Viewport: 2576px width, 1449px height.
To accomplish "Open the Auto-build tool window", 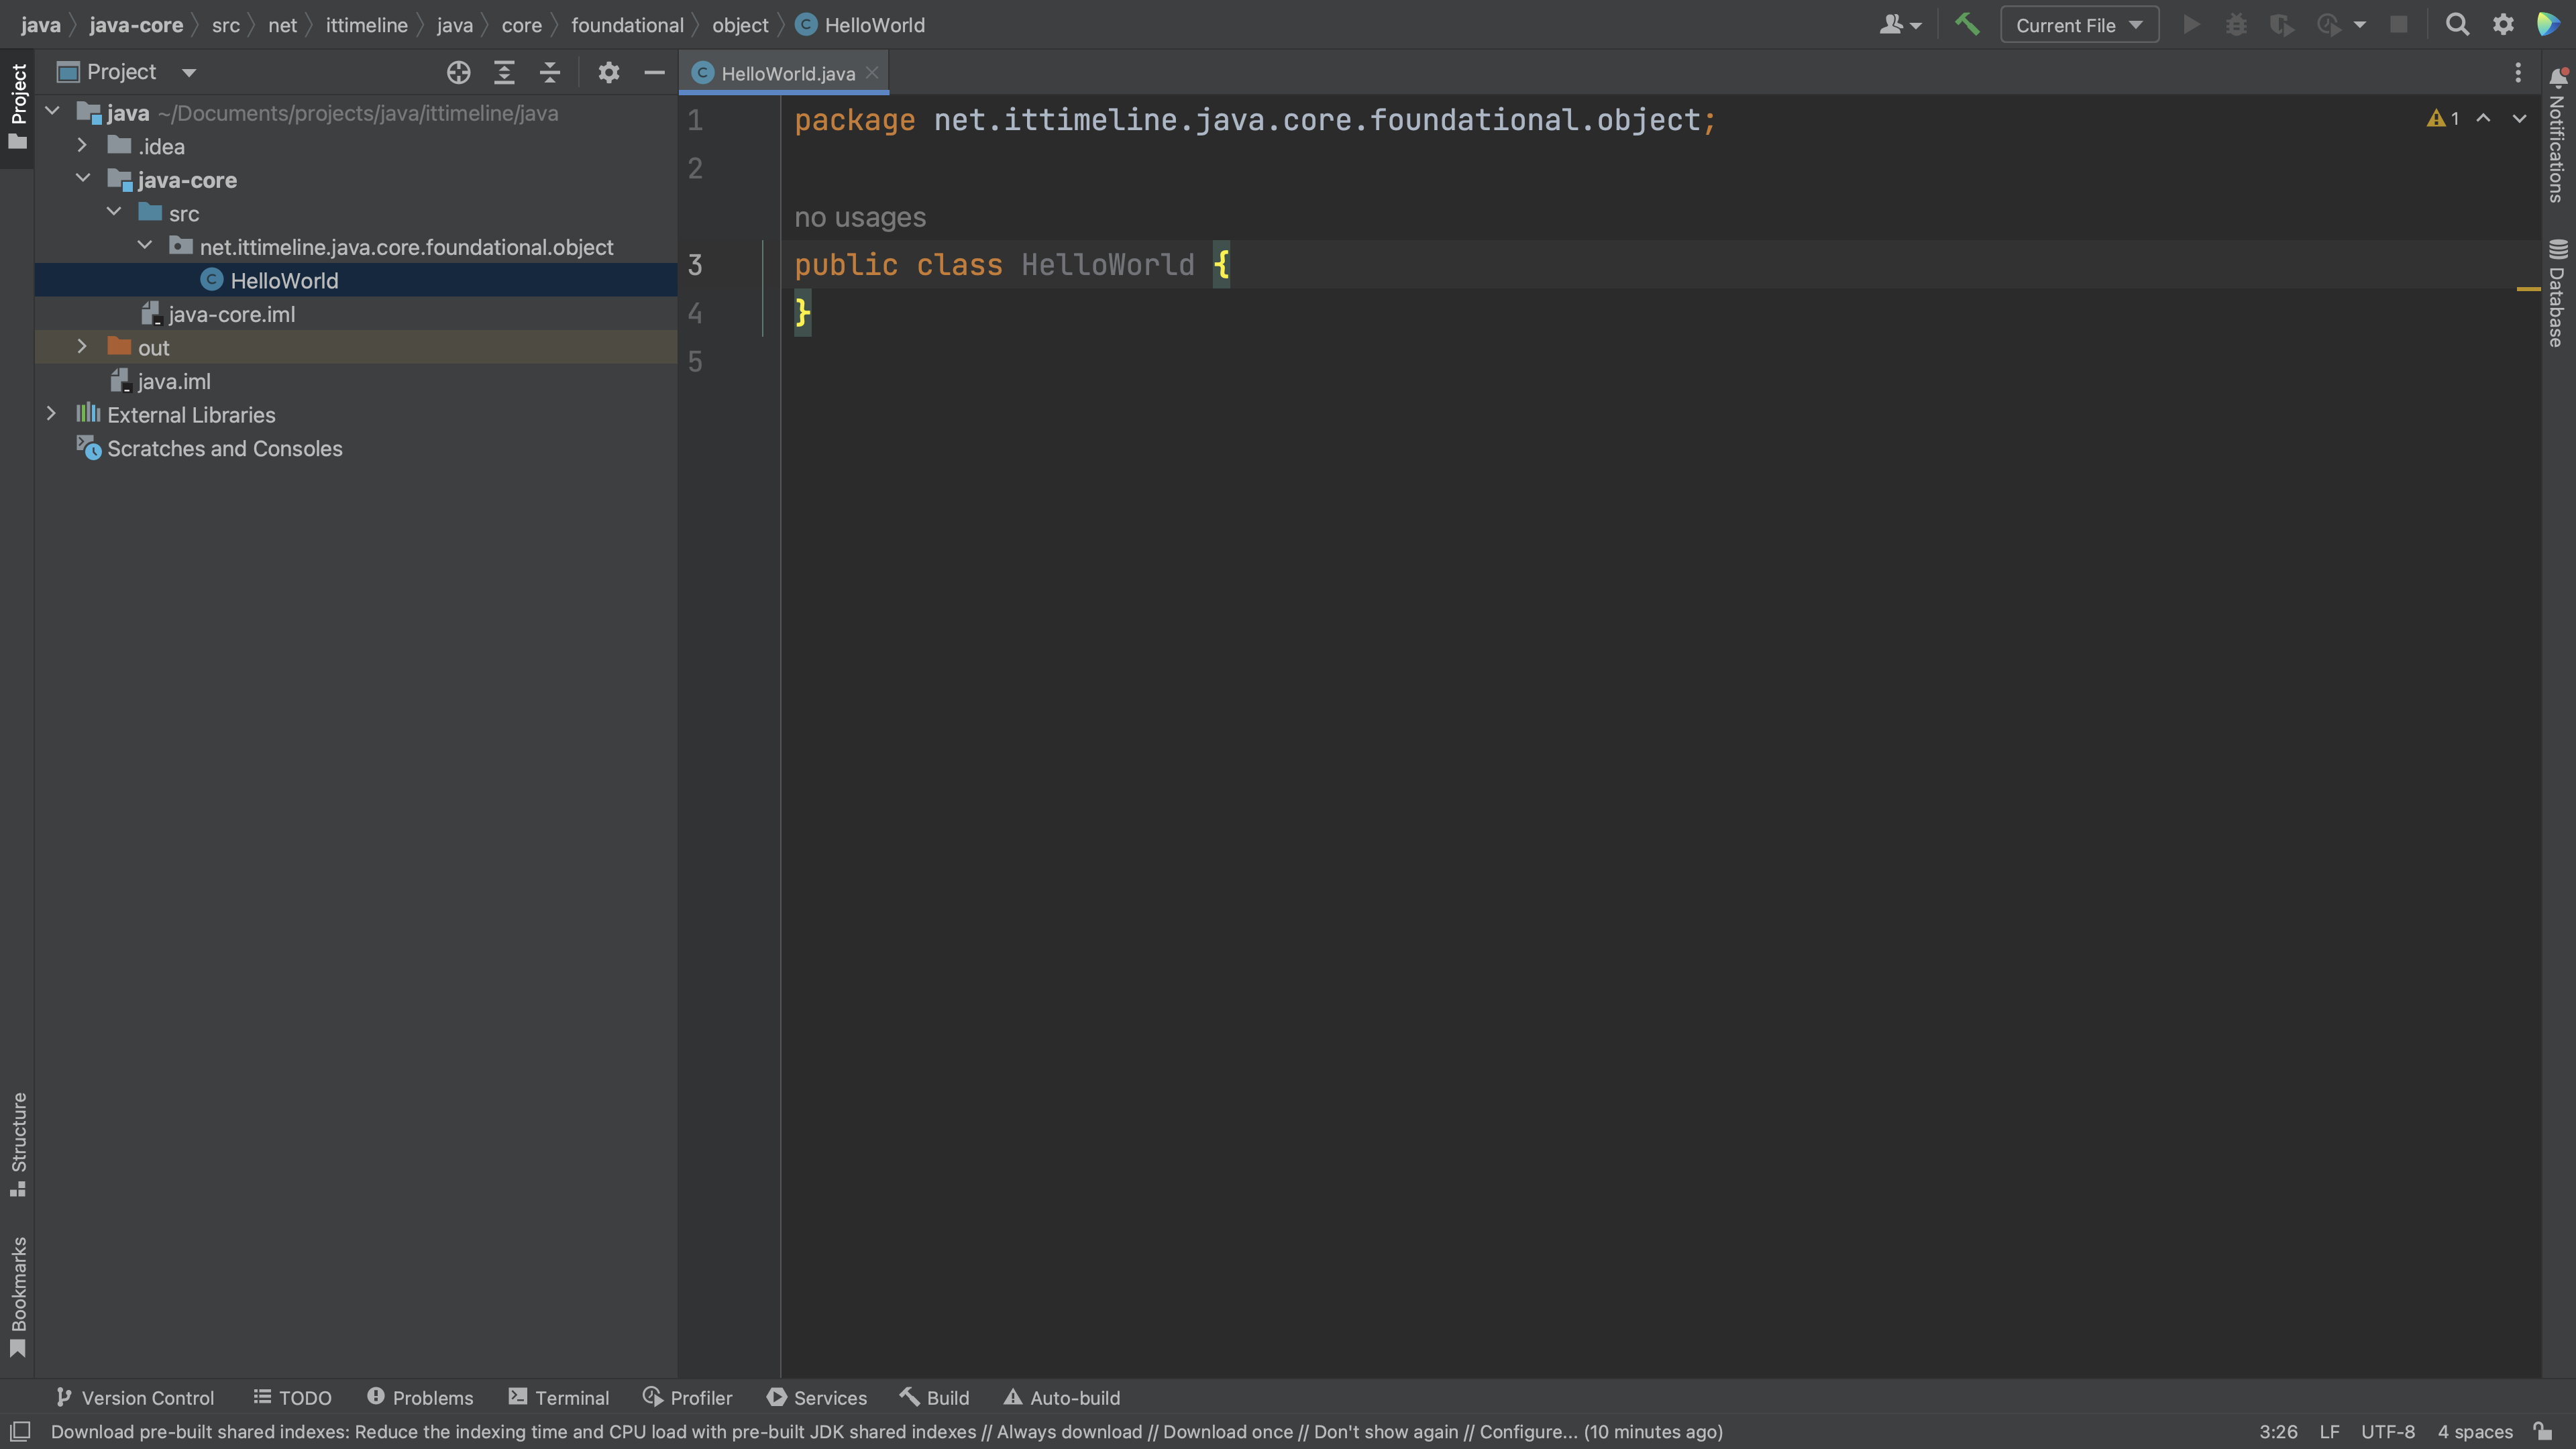I will 1062,1397.
